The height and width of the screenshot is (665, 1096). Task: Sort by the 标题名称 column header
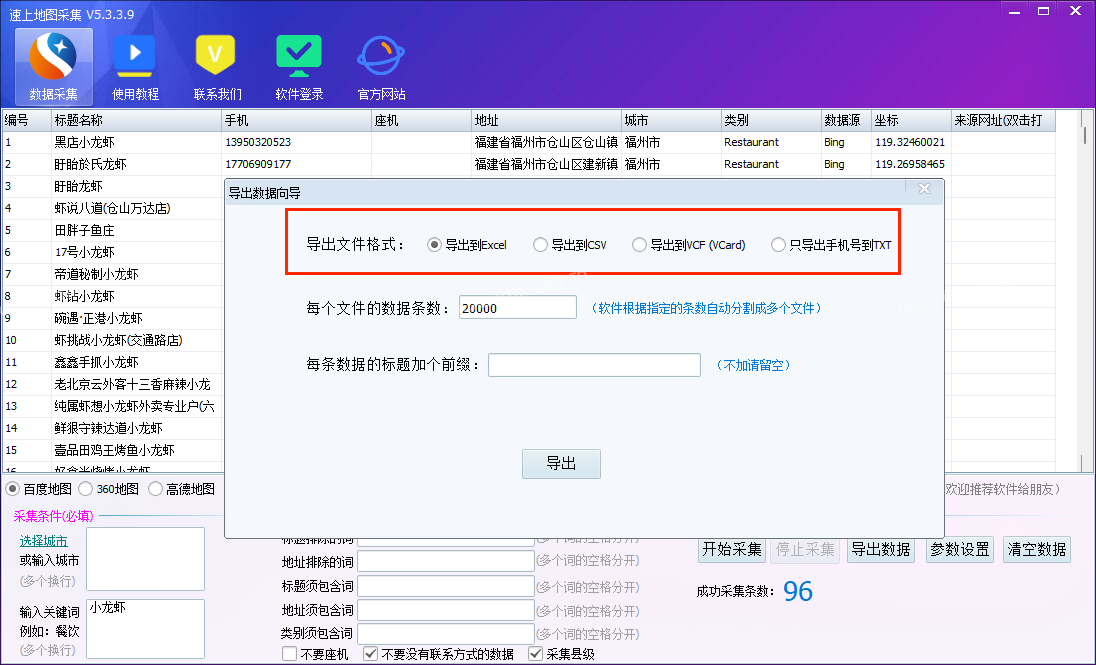136,120
